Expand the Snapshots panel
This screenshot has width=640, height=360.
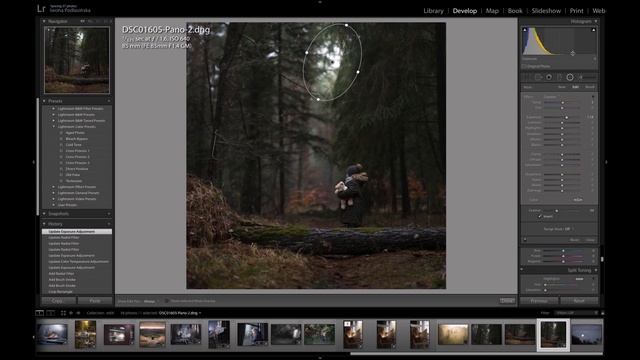pyautogui.click(x=44, y=213)
